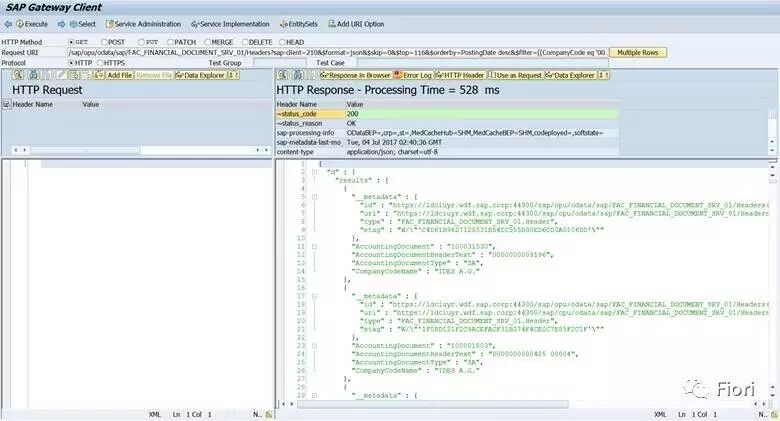Click the Test Case input field
780x421 pixels.
(483, 63)
